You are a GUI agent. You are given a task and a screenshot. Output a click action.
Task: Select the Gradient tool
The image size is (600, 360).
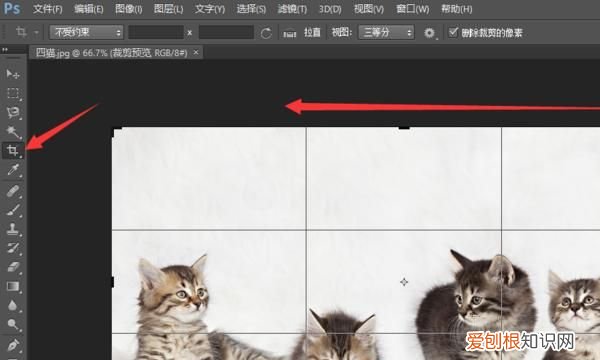(13, 286)
